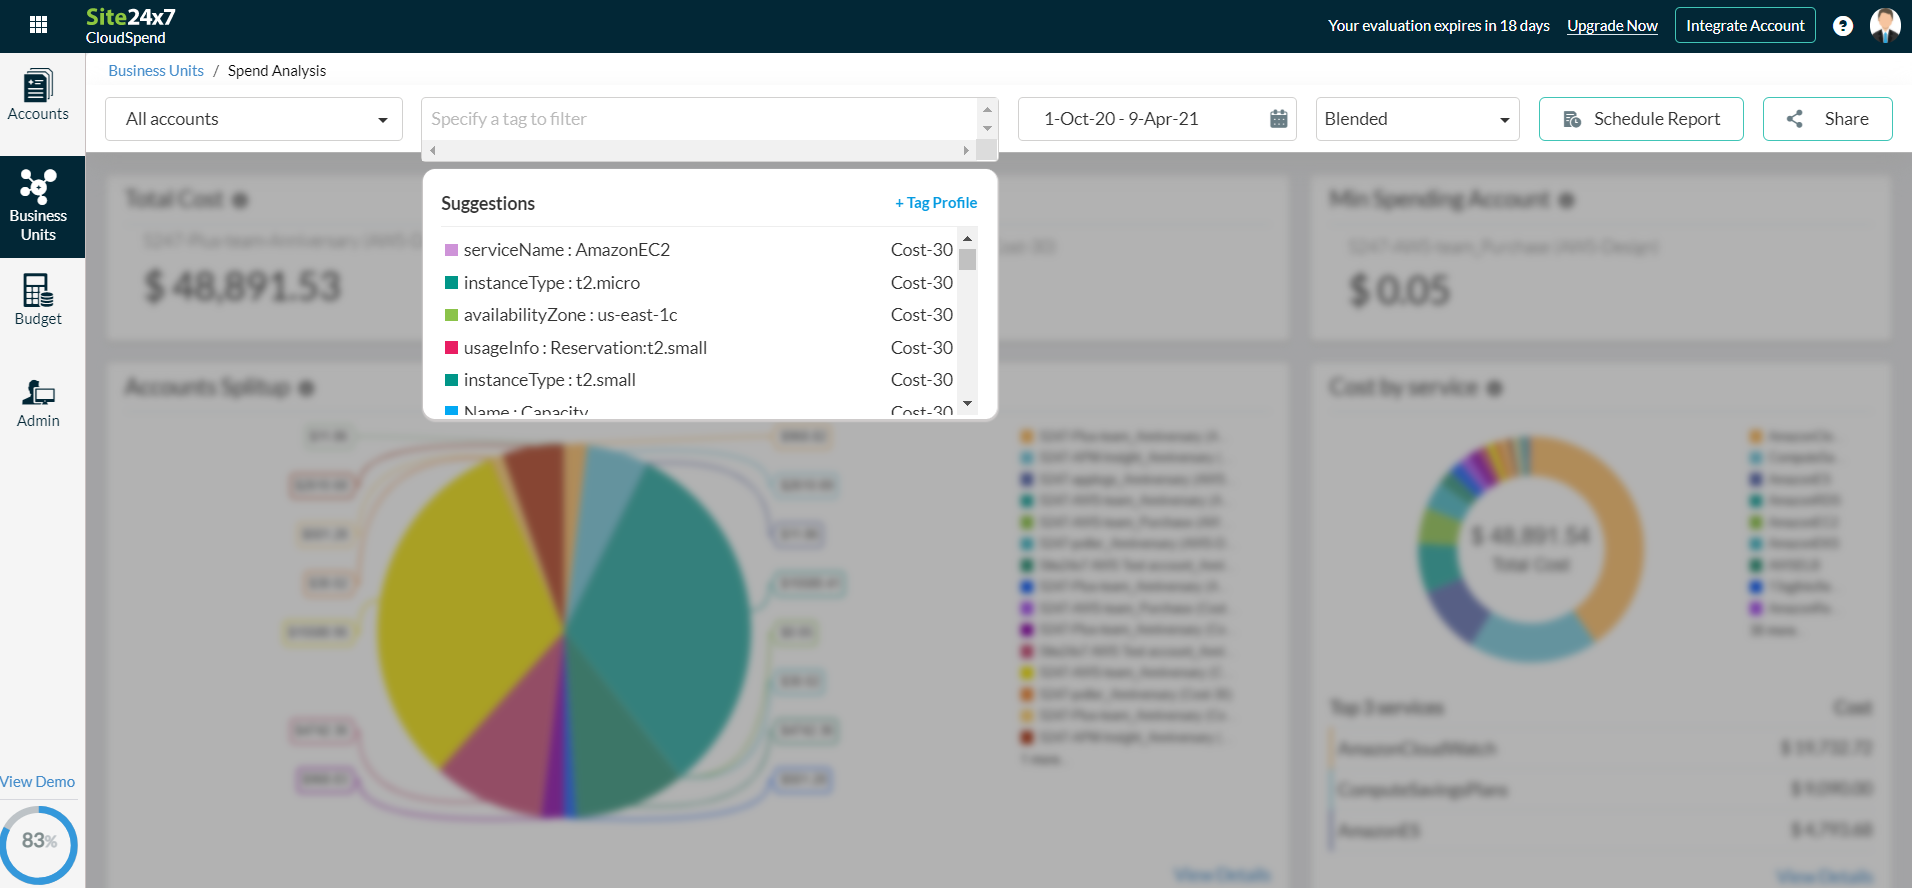Open Admin in the sidebar

tap(38, 404)
